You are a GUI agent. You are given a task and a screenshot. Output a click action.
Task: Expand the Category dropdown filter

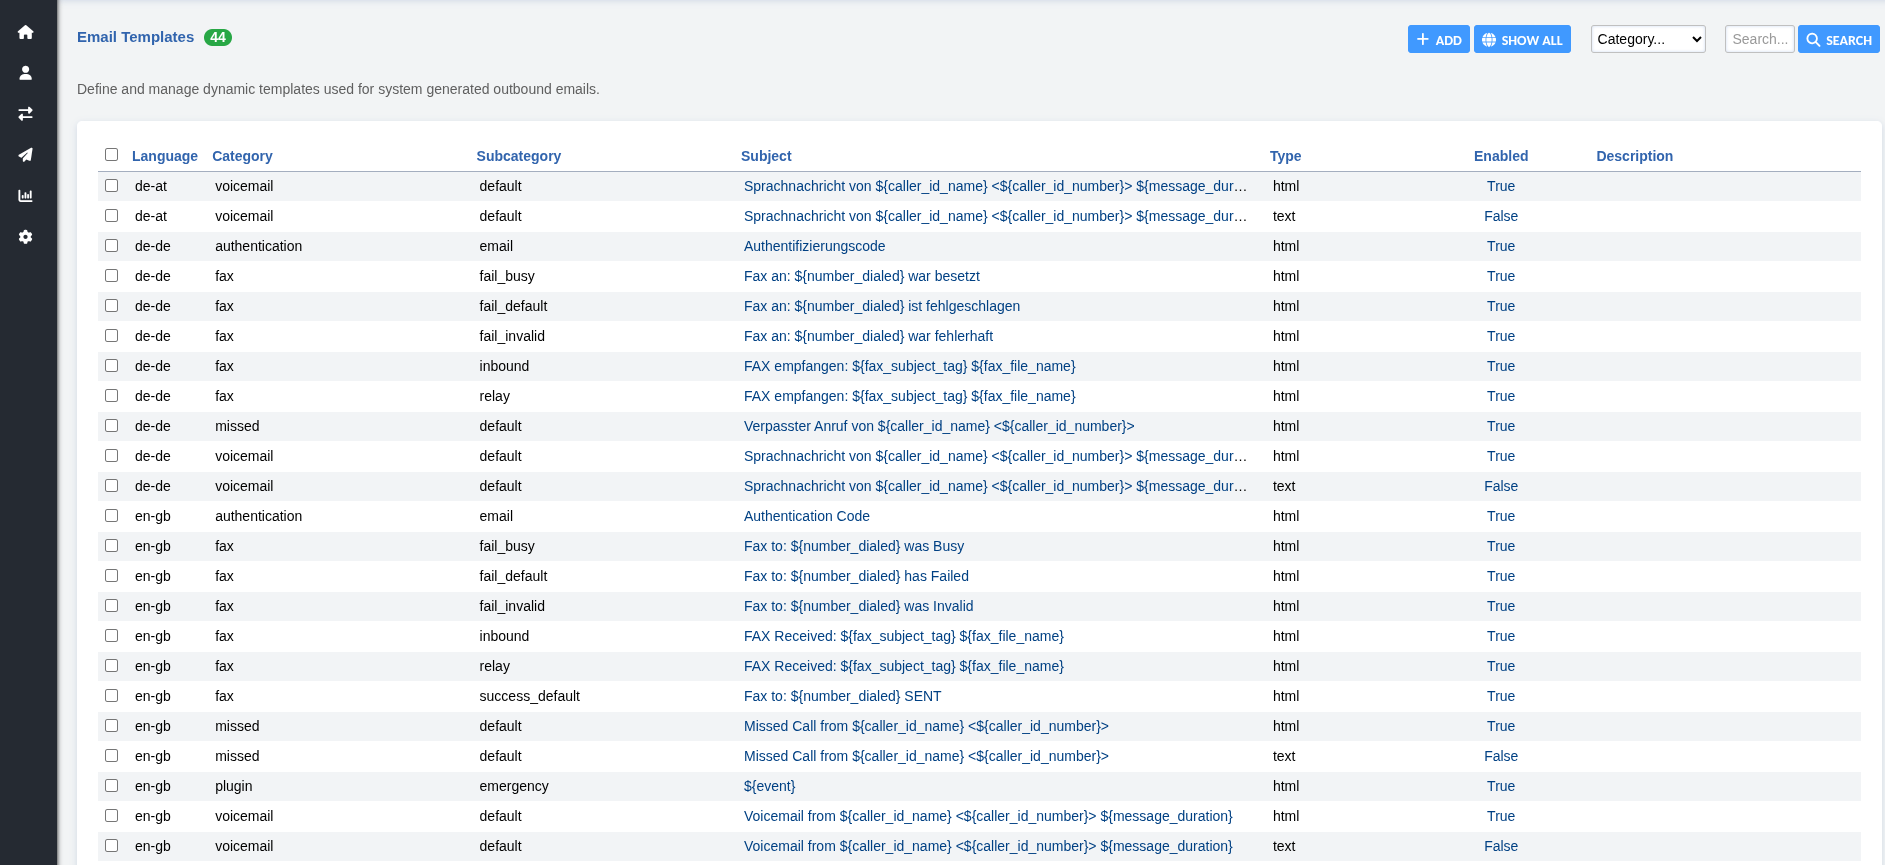(1647, 40)
